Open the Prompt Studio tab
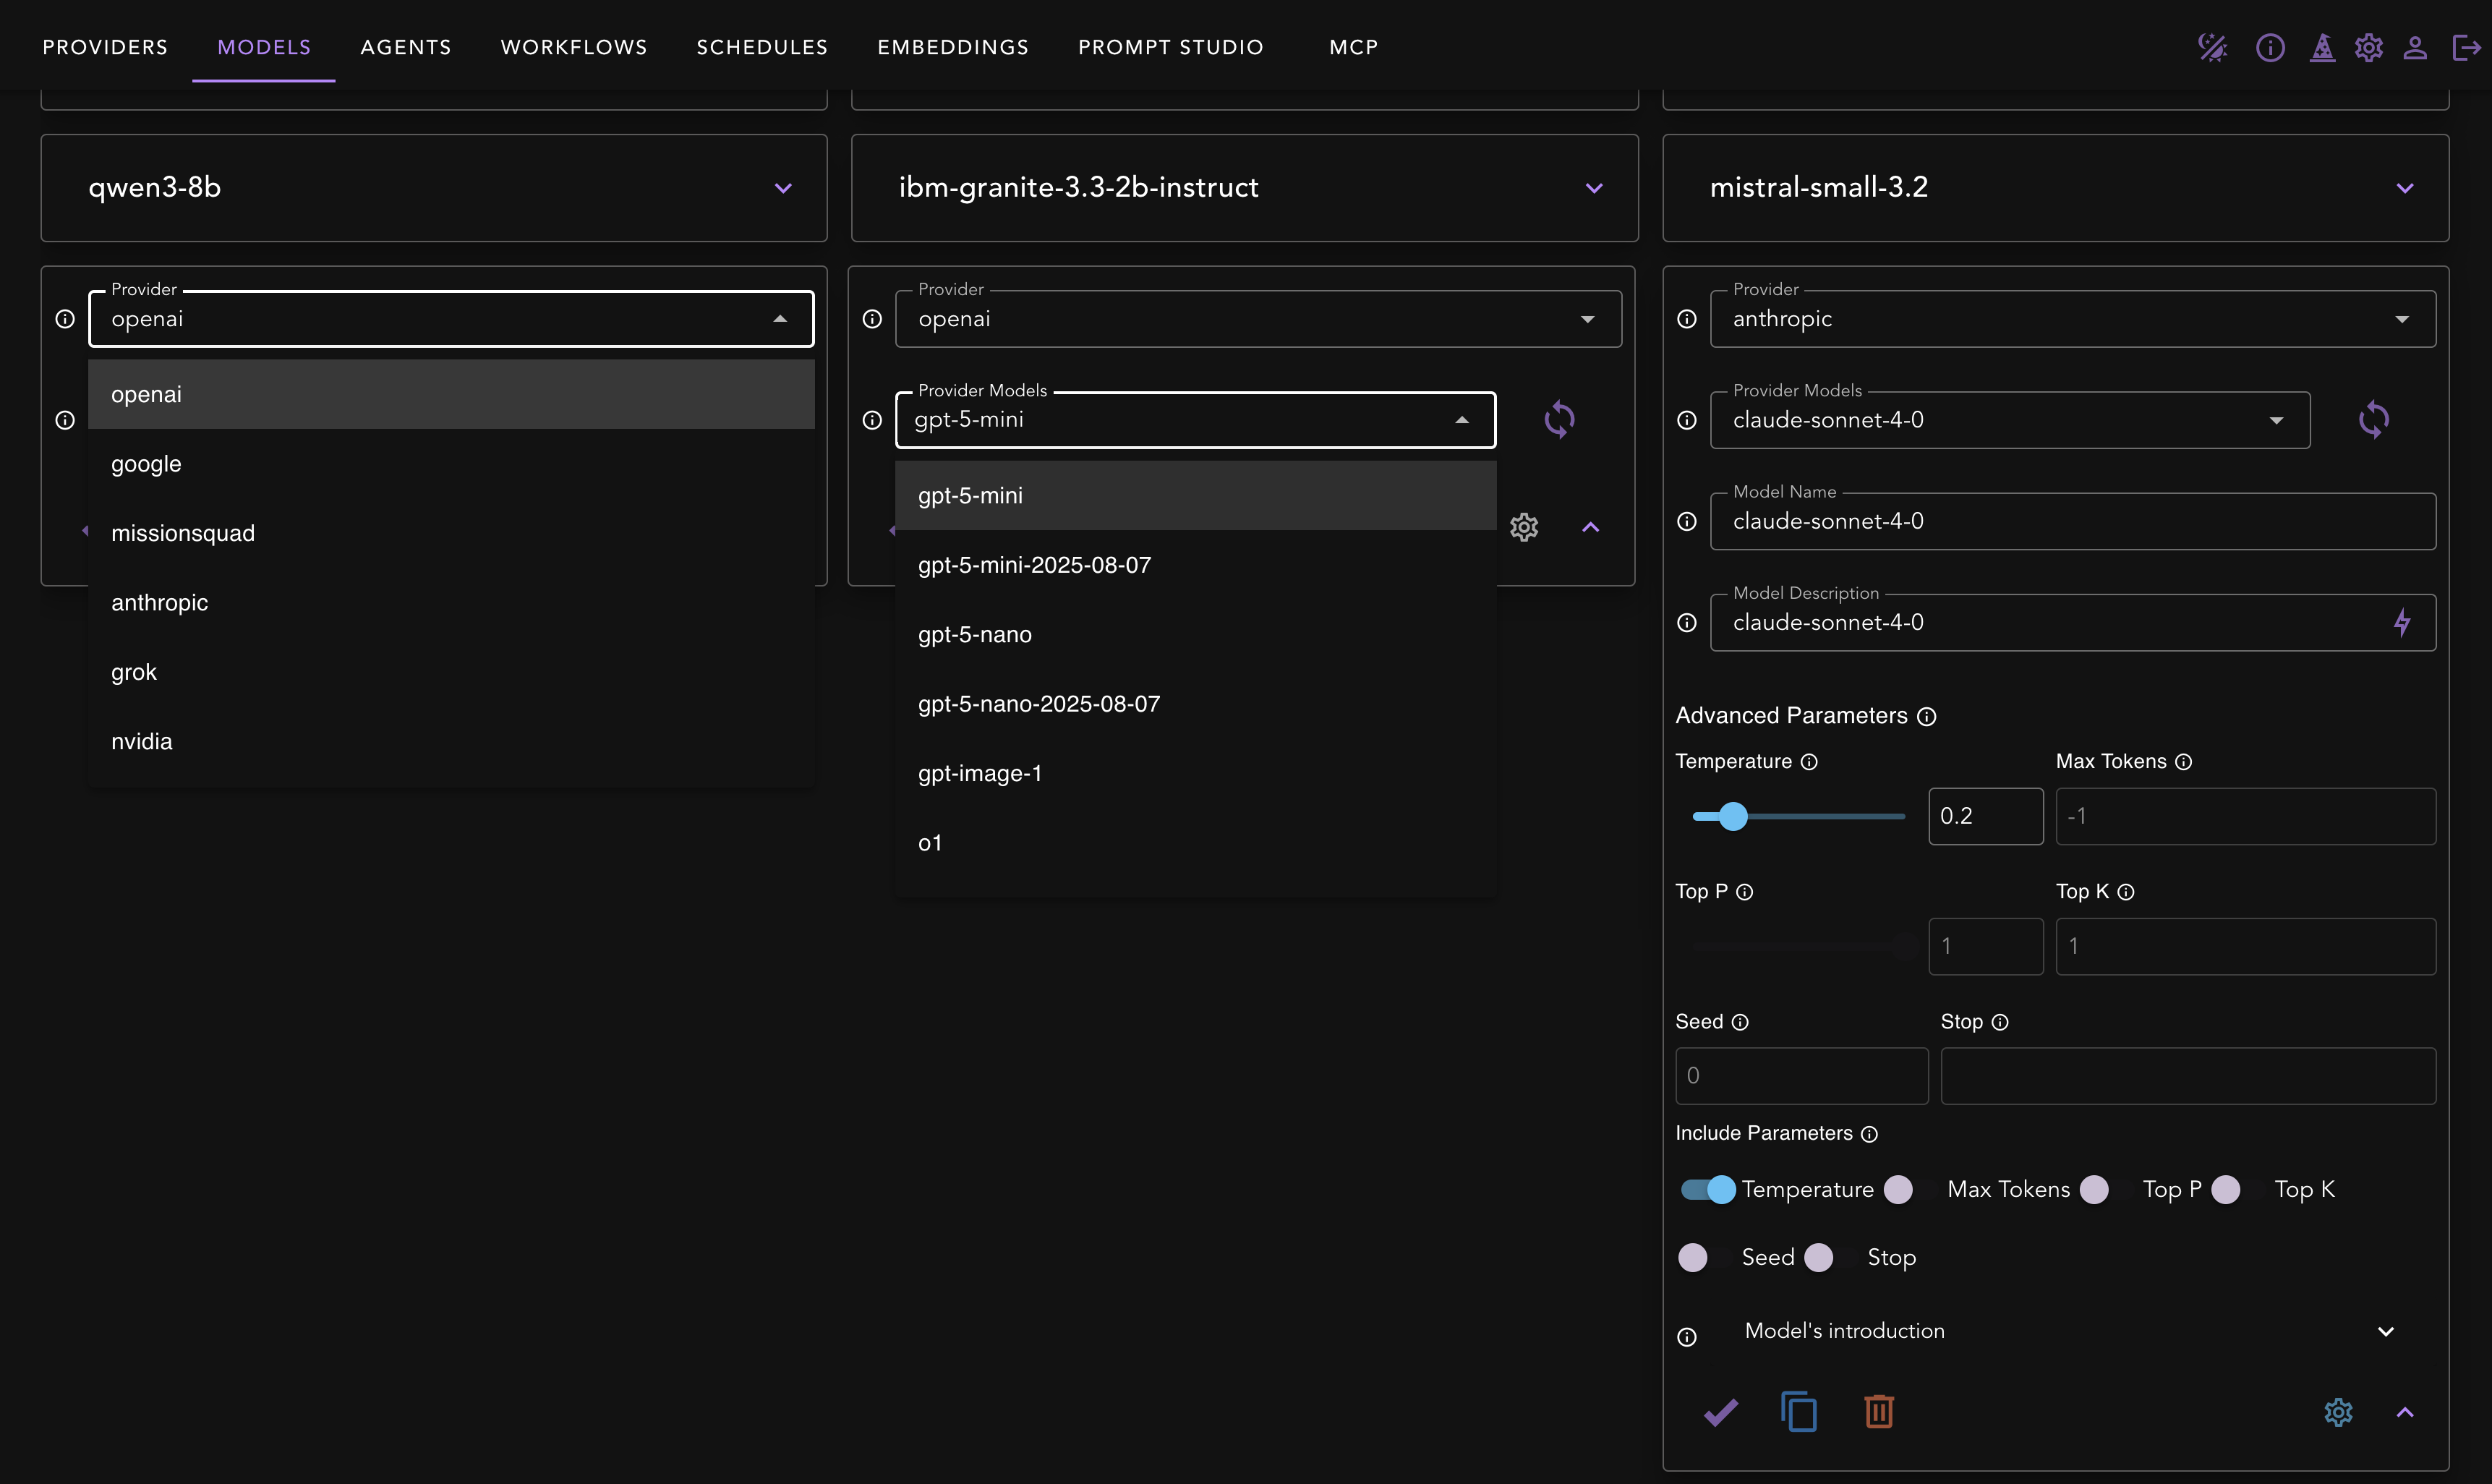This screenshot has width=2492, height=1484. pyautogui.click(x=1171, y=47)
